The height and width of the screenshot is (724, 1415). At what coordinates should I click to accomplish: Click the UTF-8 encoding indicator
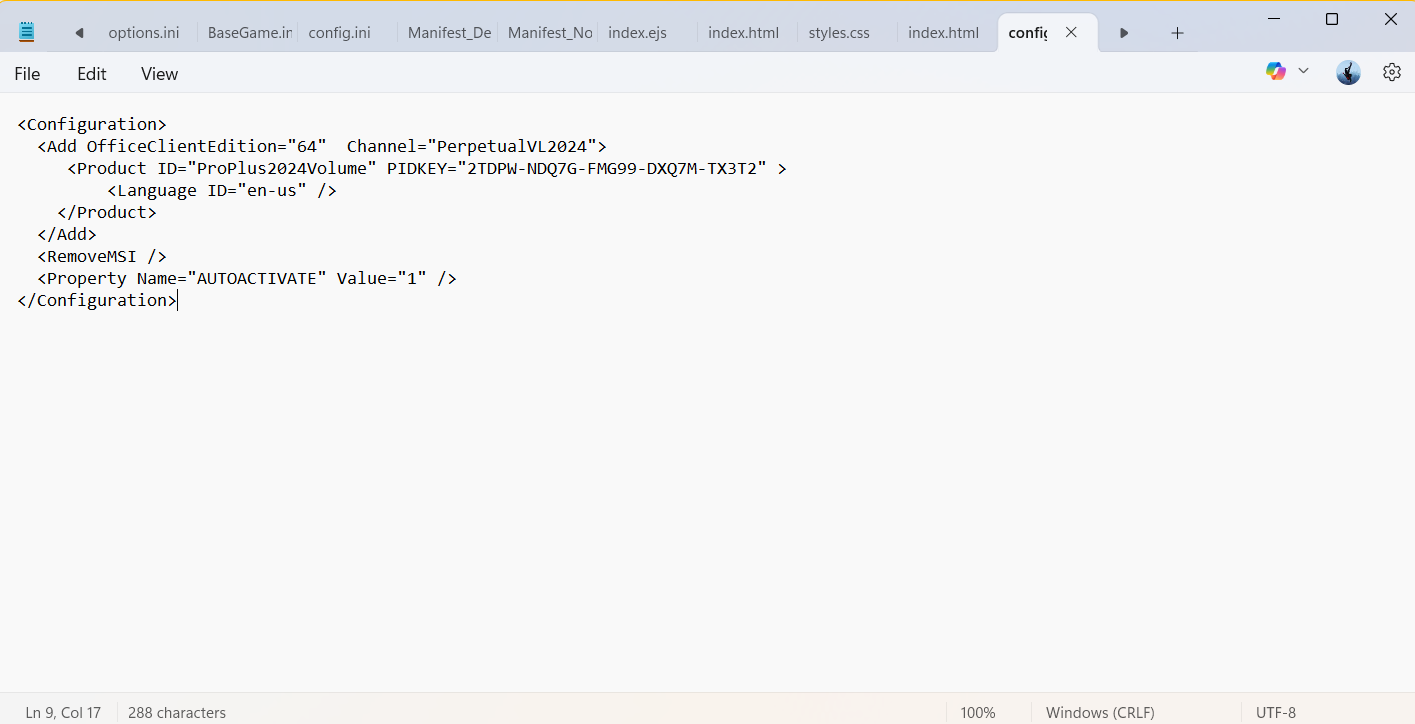pos(1276,713)
